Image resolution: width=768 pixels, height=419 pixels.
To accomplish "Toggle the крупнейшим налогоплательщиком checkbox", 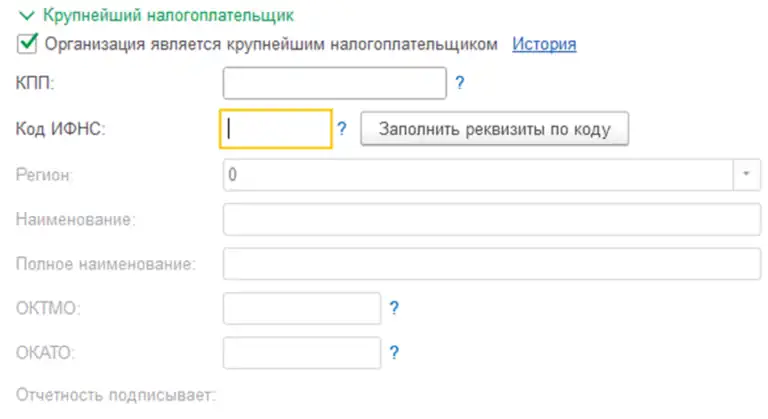I will click(28, 44).
